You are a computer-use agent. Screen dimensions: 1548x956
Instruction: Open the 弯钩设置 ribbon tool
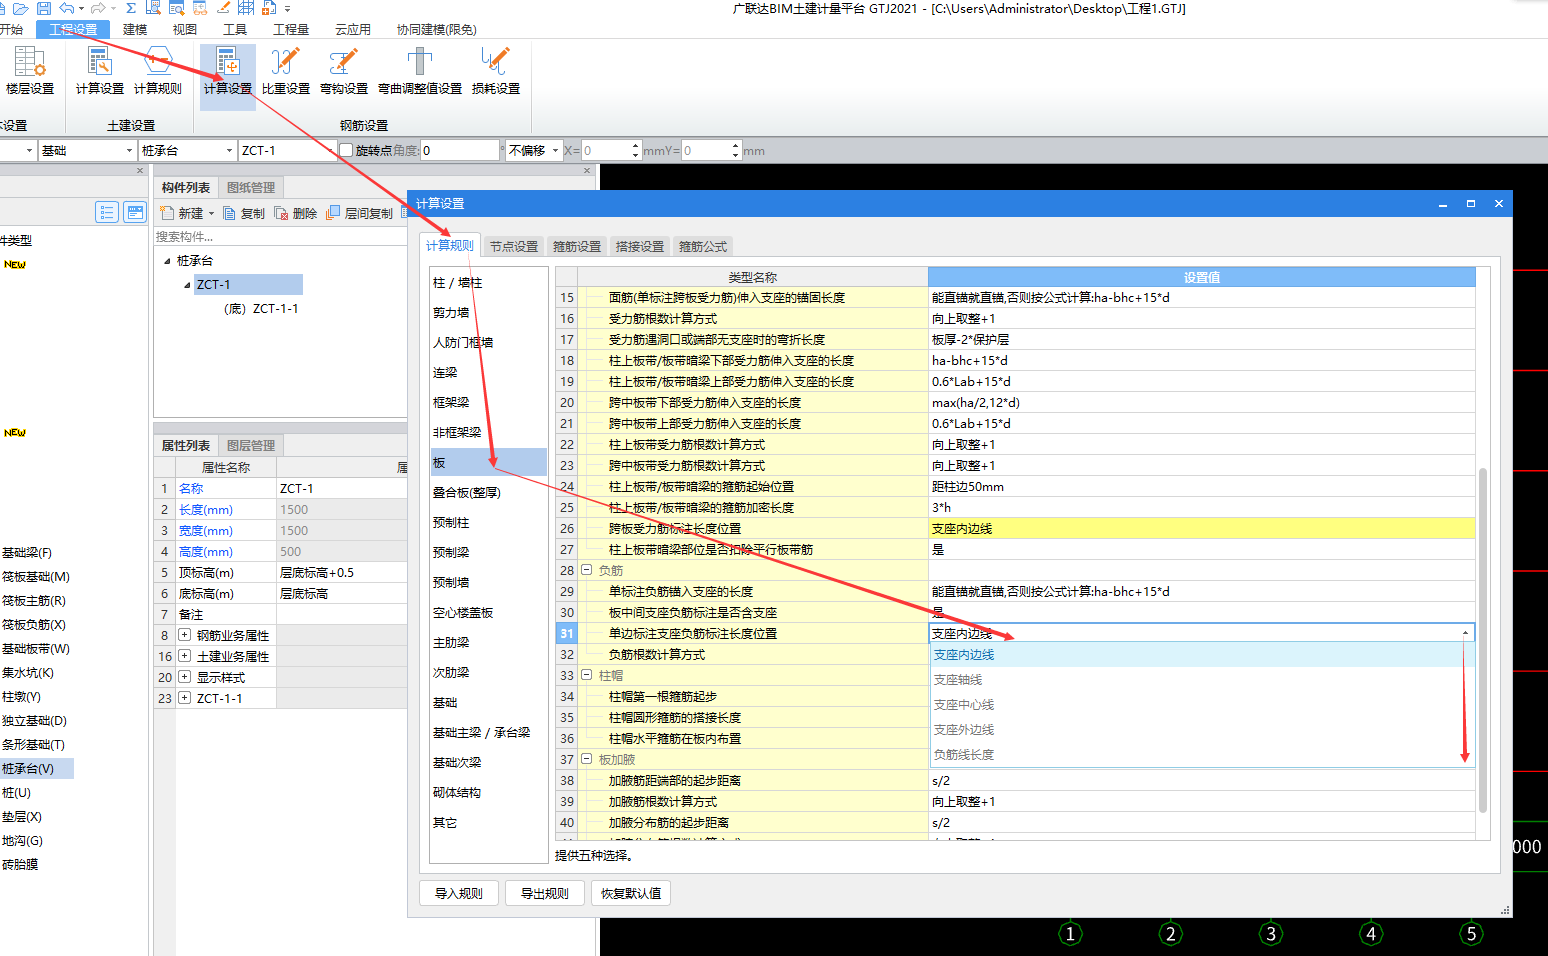pyautogui.click(x=344, y=71)
